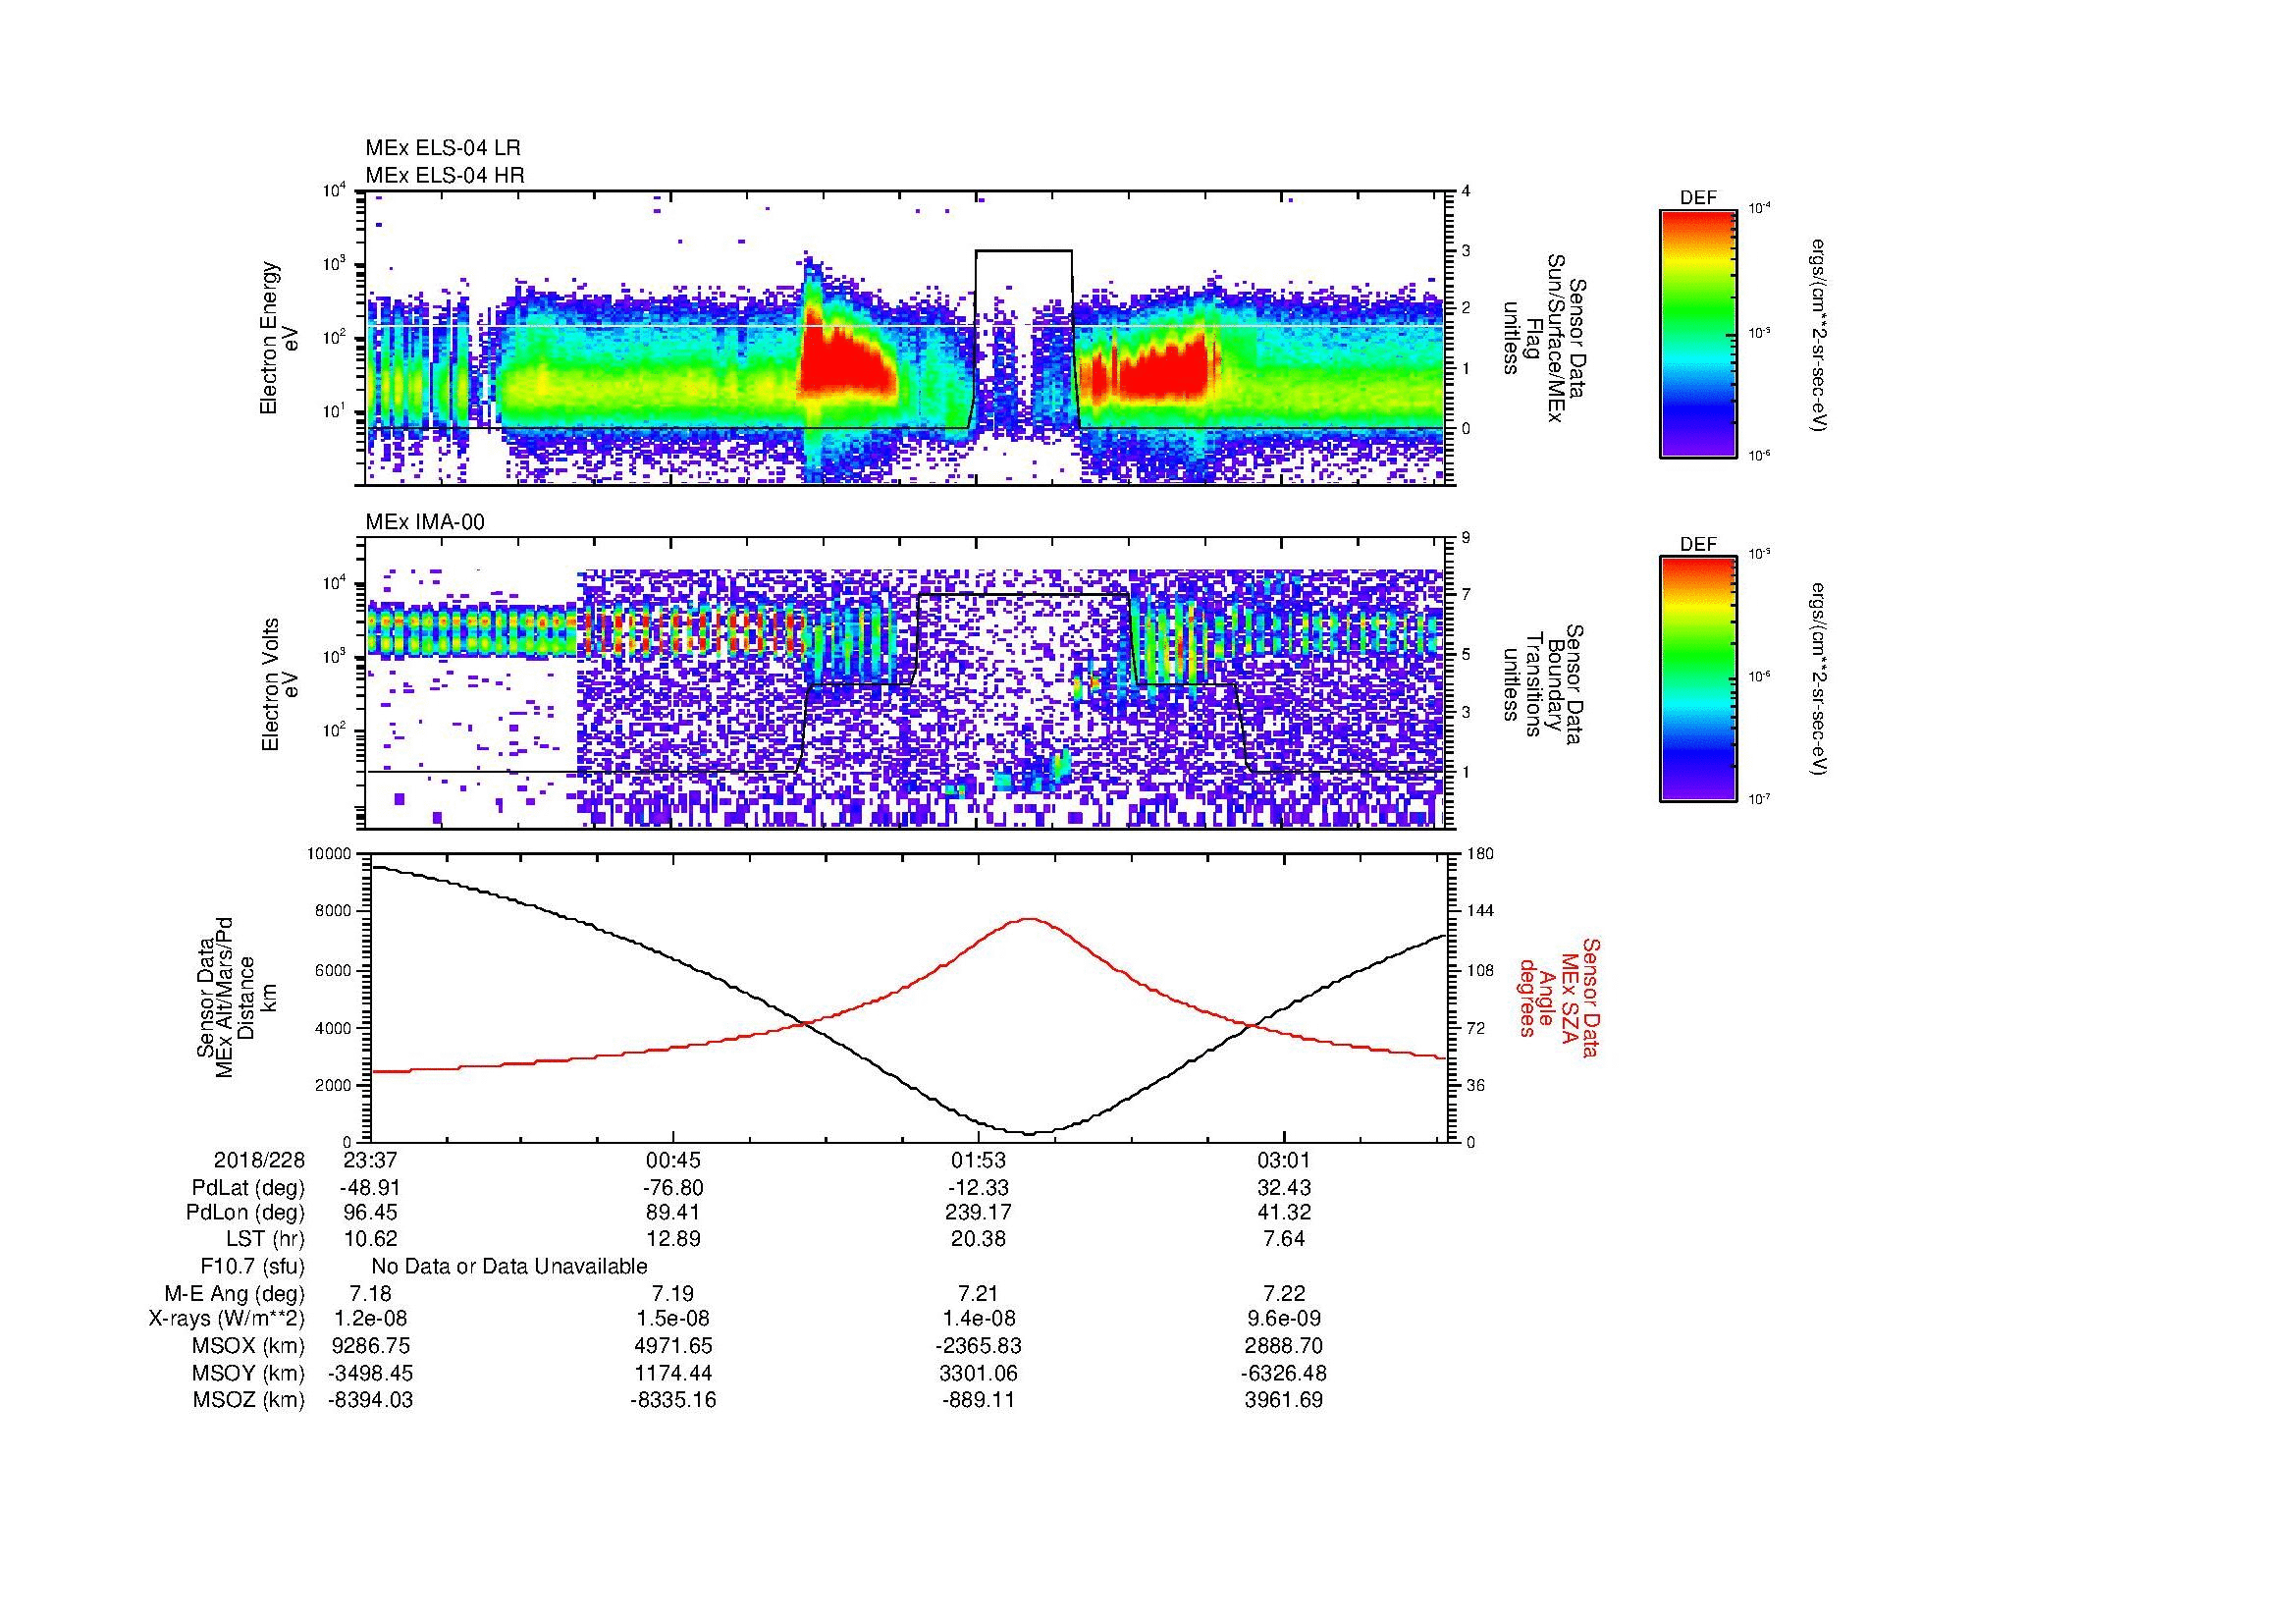Click the IMA colorbar ranging 10⁻⁷ to 10⁻⁵
2296x1623 pixels.
(1698, 679)
